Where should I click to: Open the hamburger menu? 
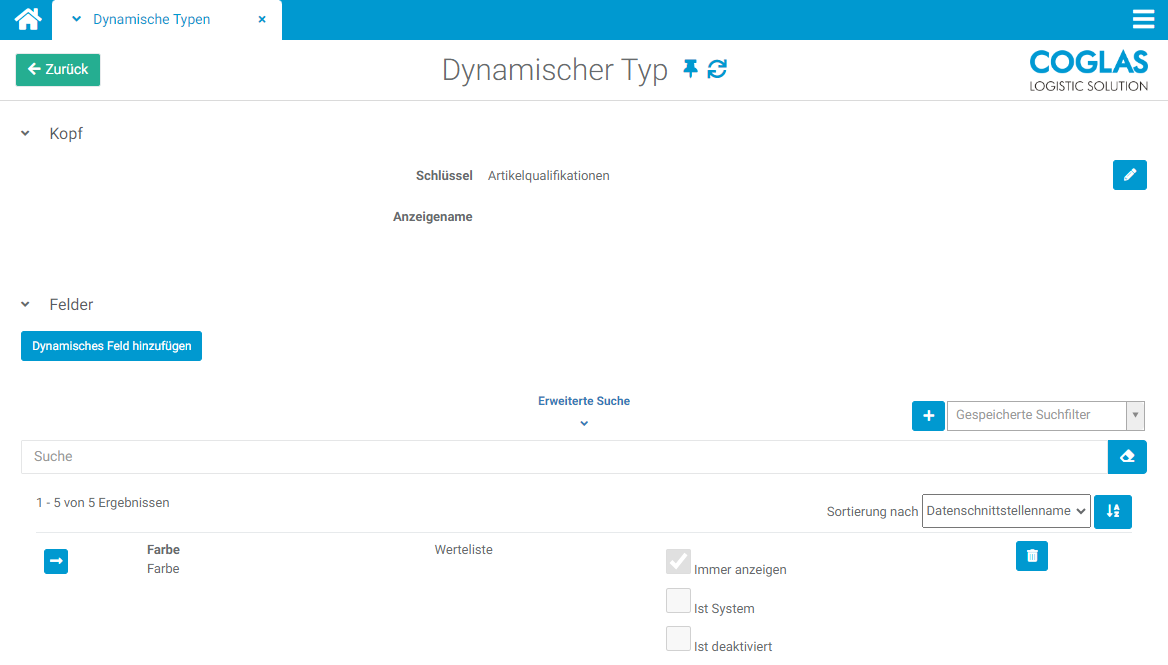click(x=1143, y=20)
